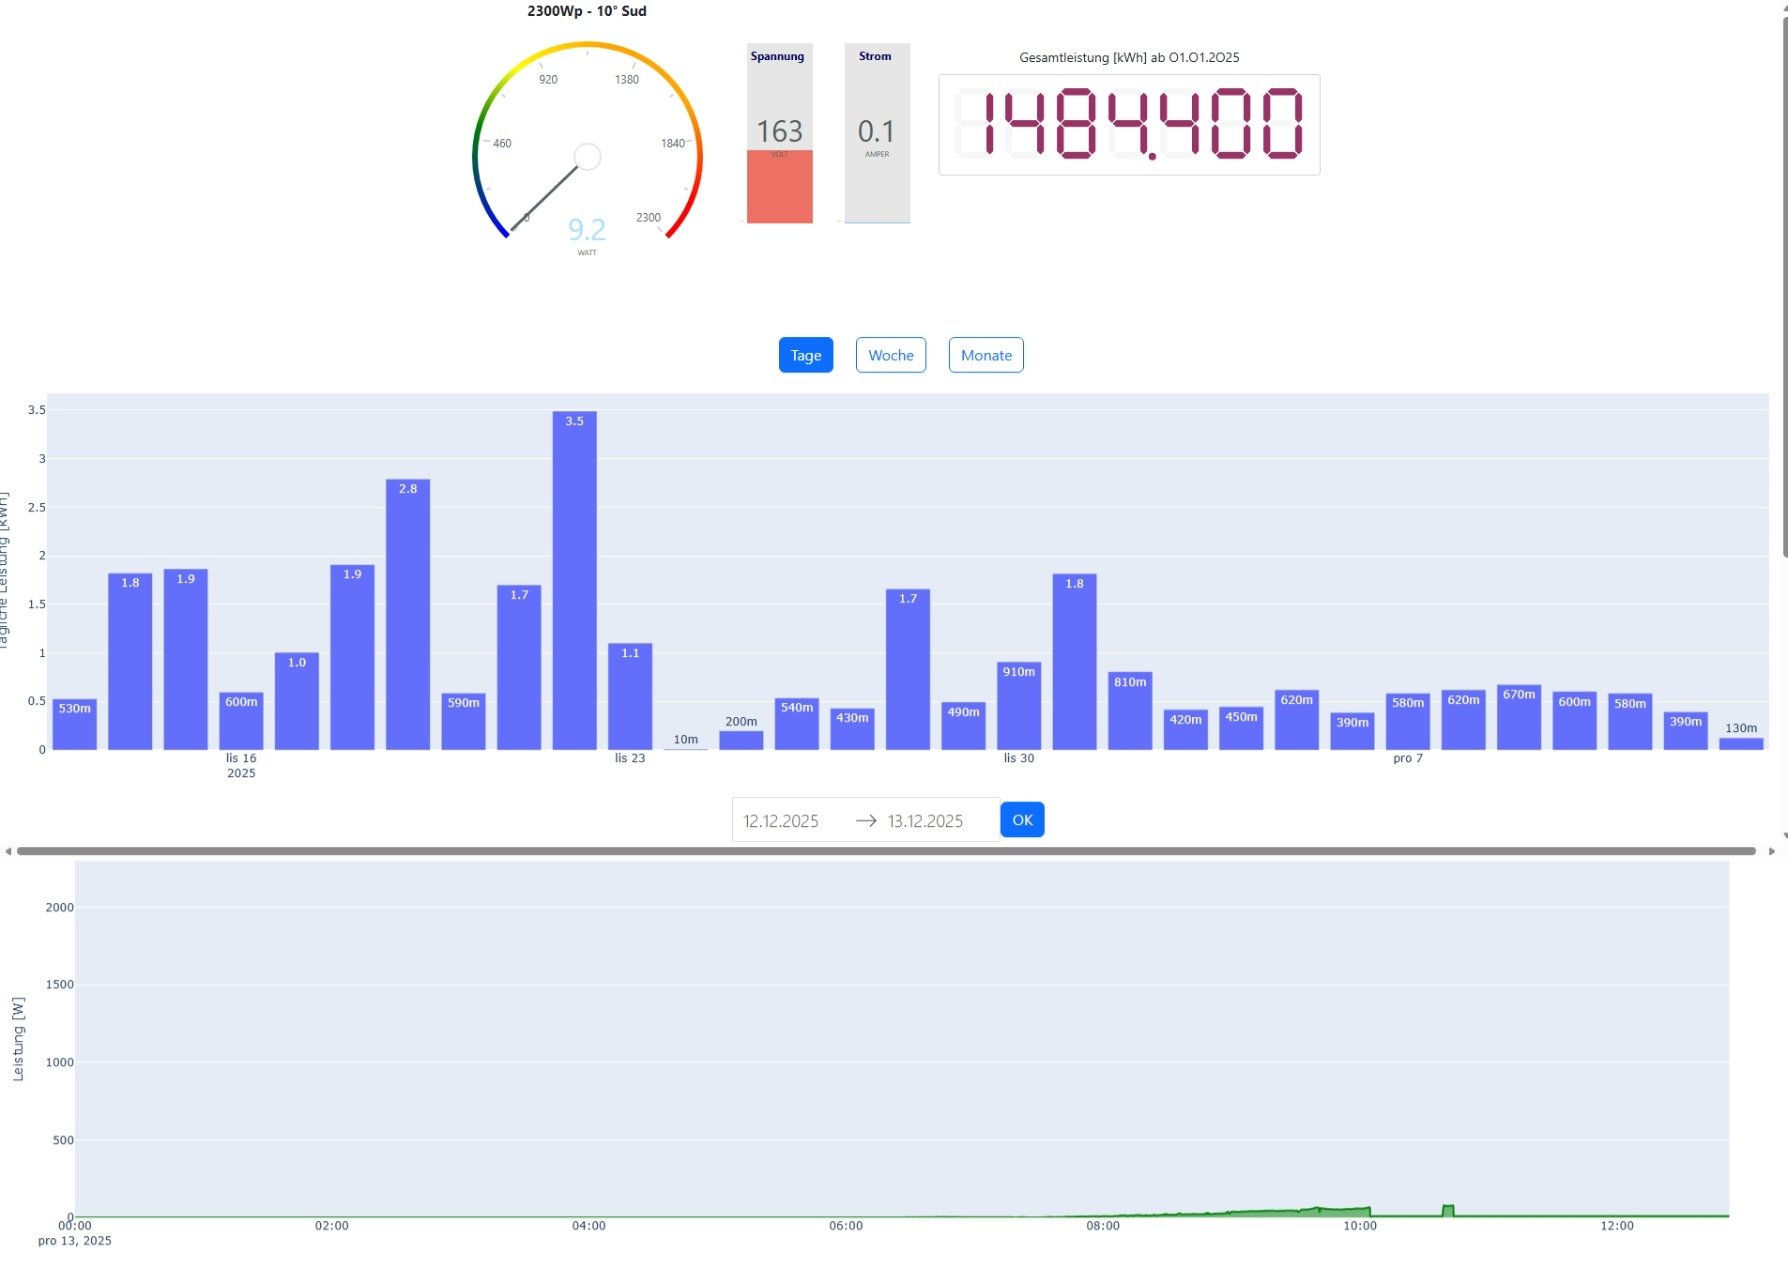Click the left scrollbar arrow
The width and height of the screenshot is (1788, 1264).
point(8,852)
